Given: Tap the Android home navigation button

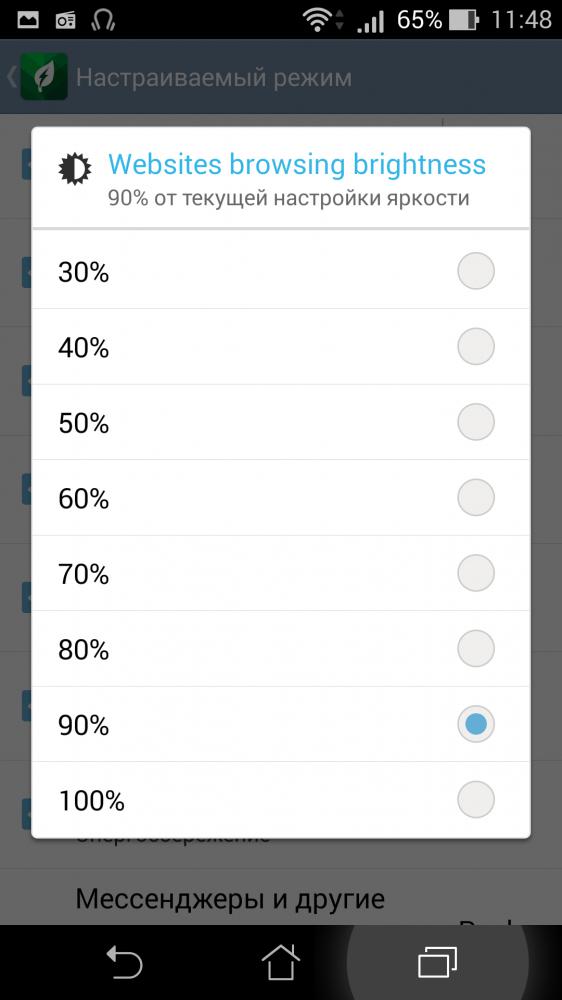Looking at the screenshot, I should 281,961.
